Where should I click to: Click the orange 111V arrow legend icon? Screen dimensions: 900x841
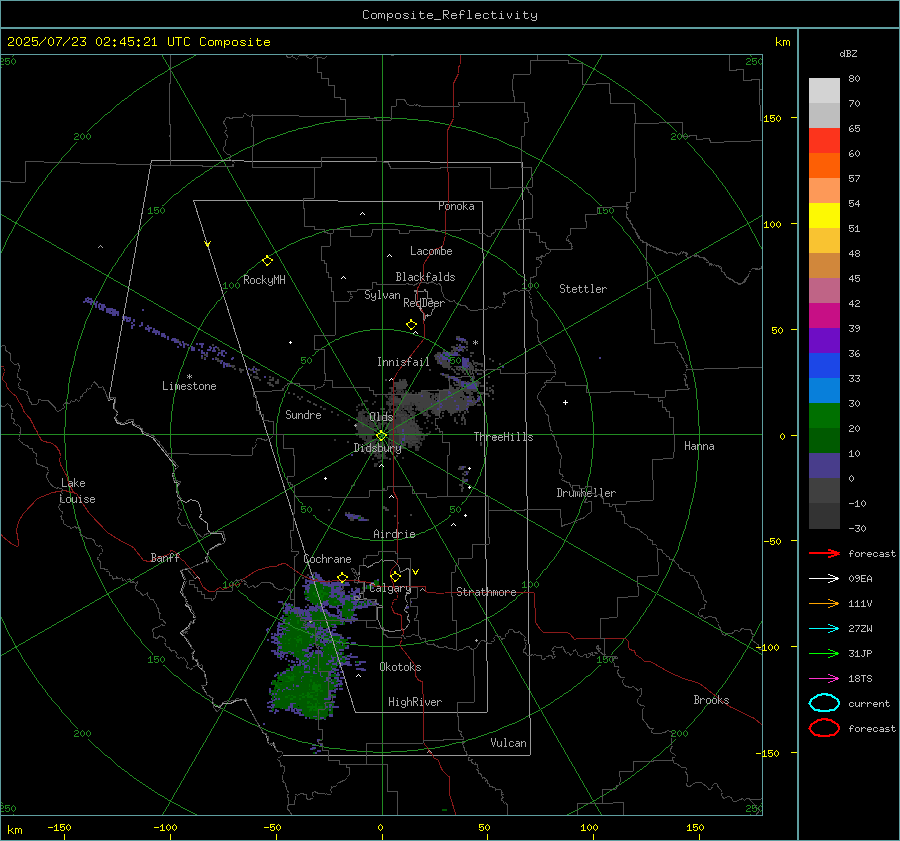click(x=824, y=603)
